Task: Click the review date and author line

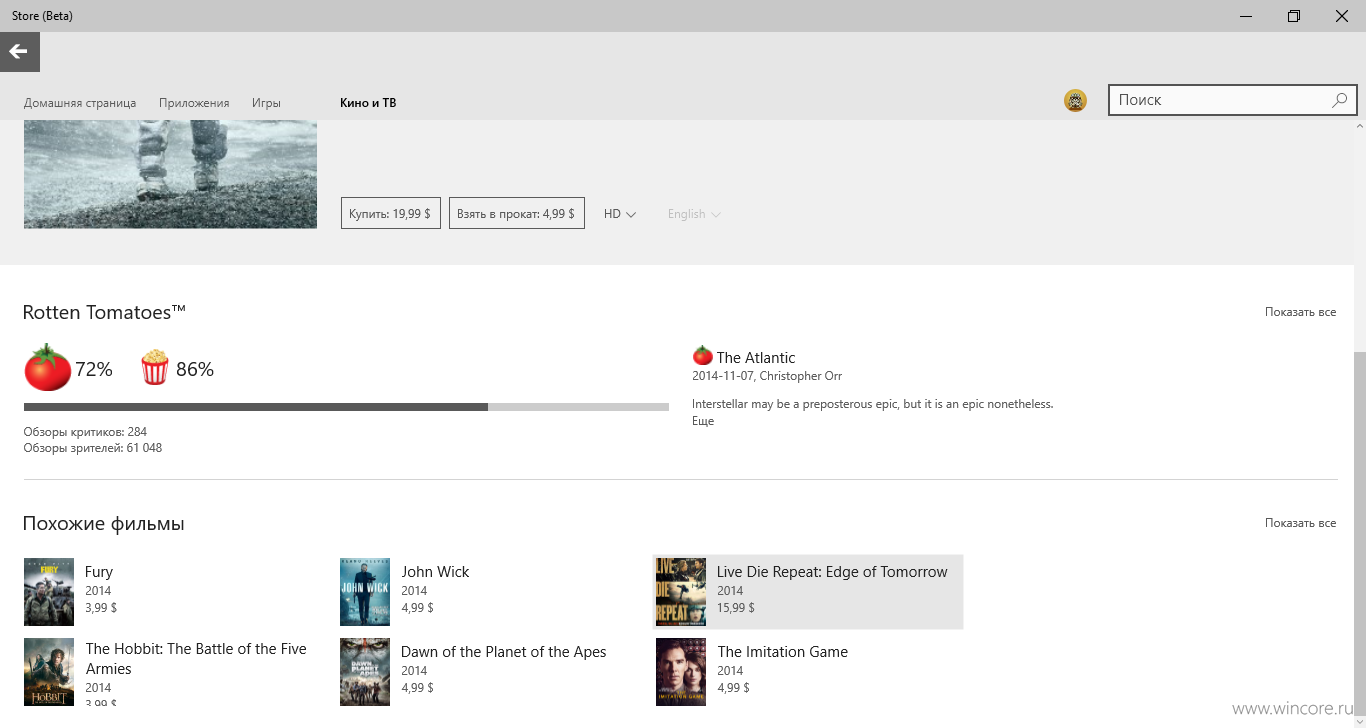Action: (x=767, y=376)
